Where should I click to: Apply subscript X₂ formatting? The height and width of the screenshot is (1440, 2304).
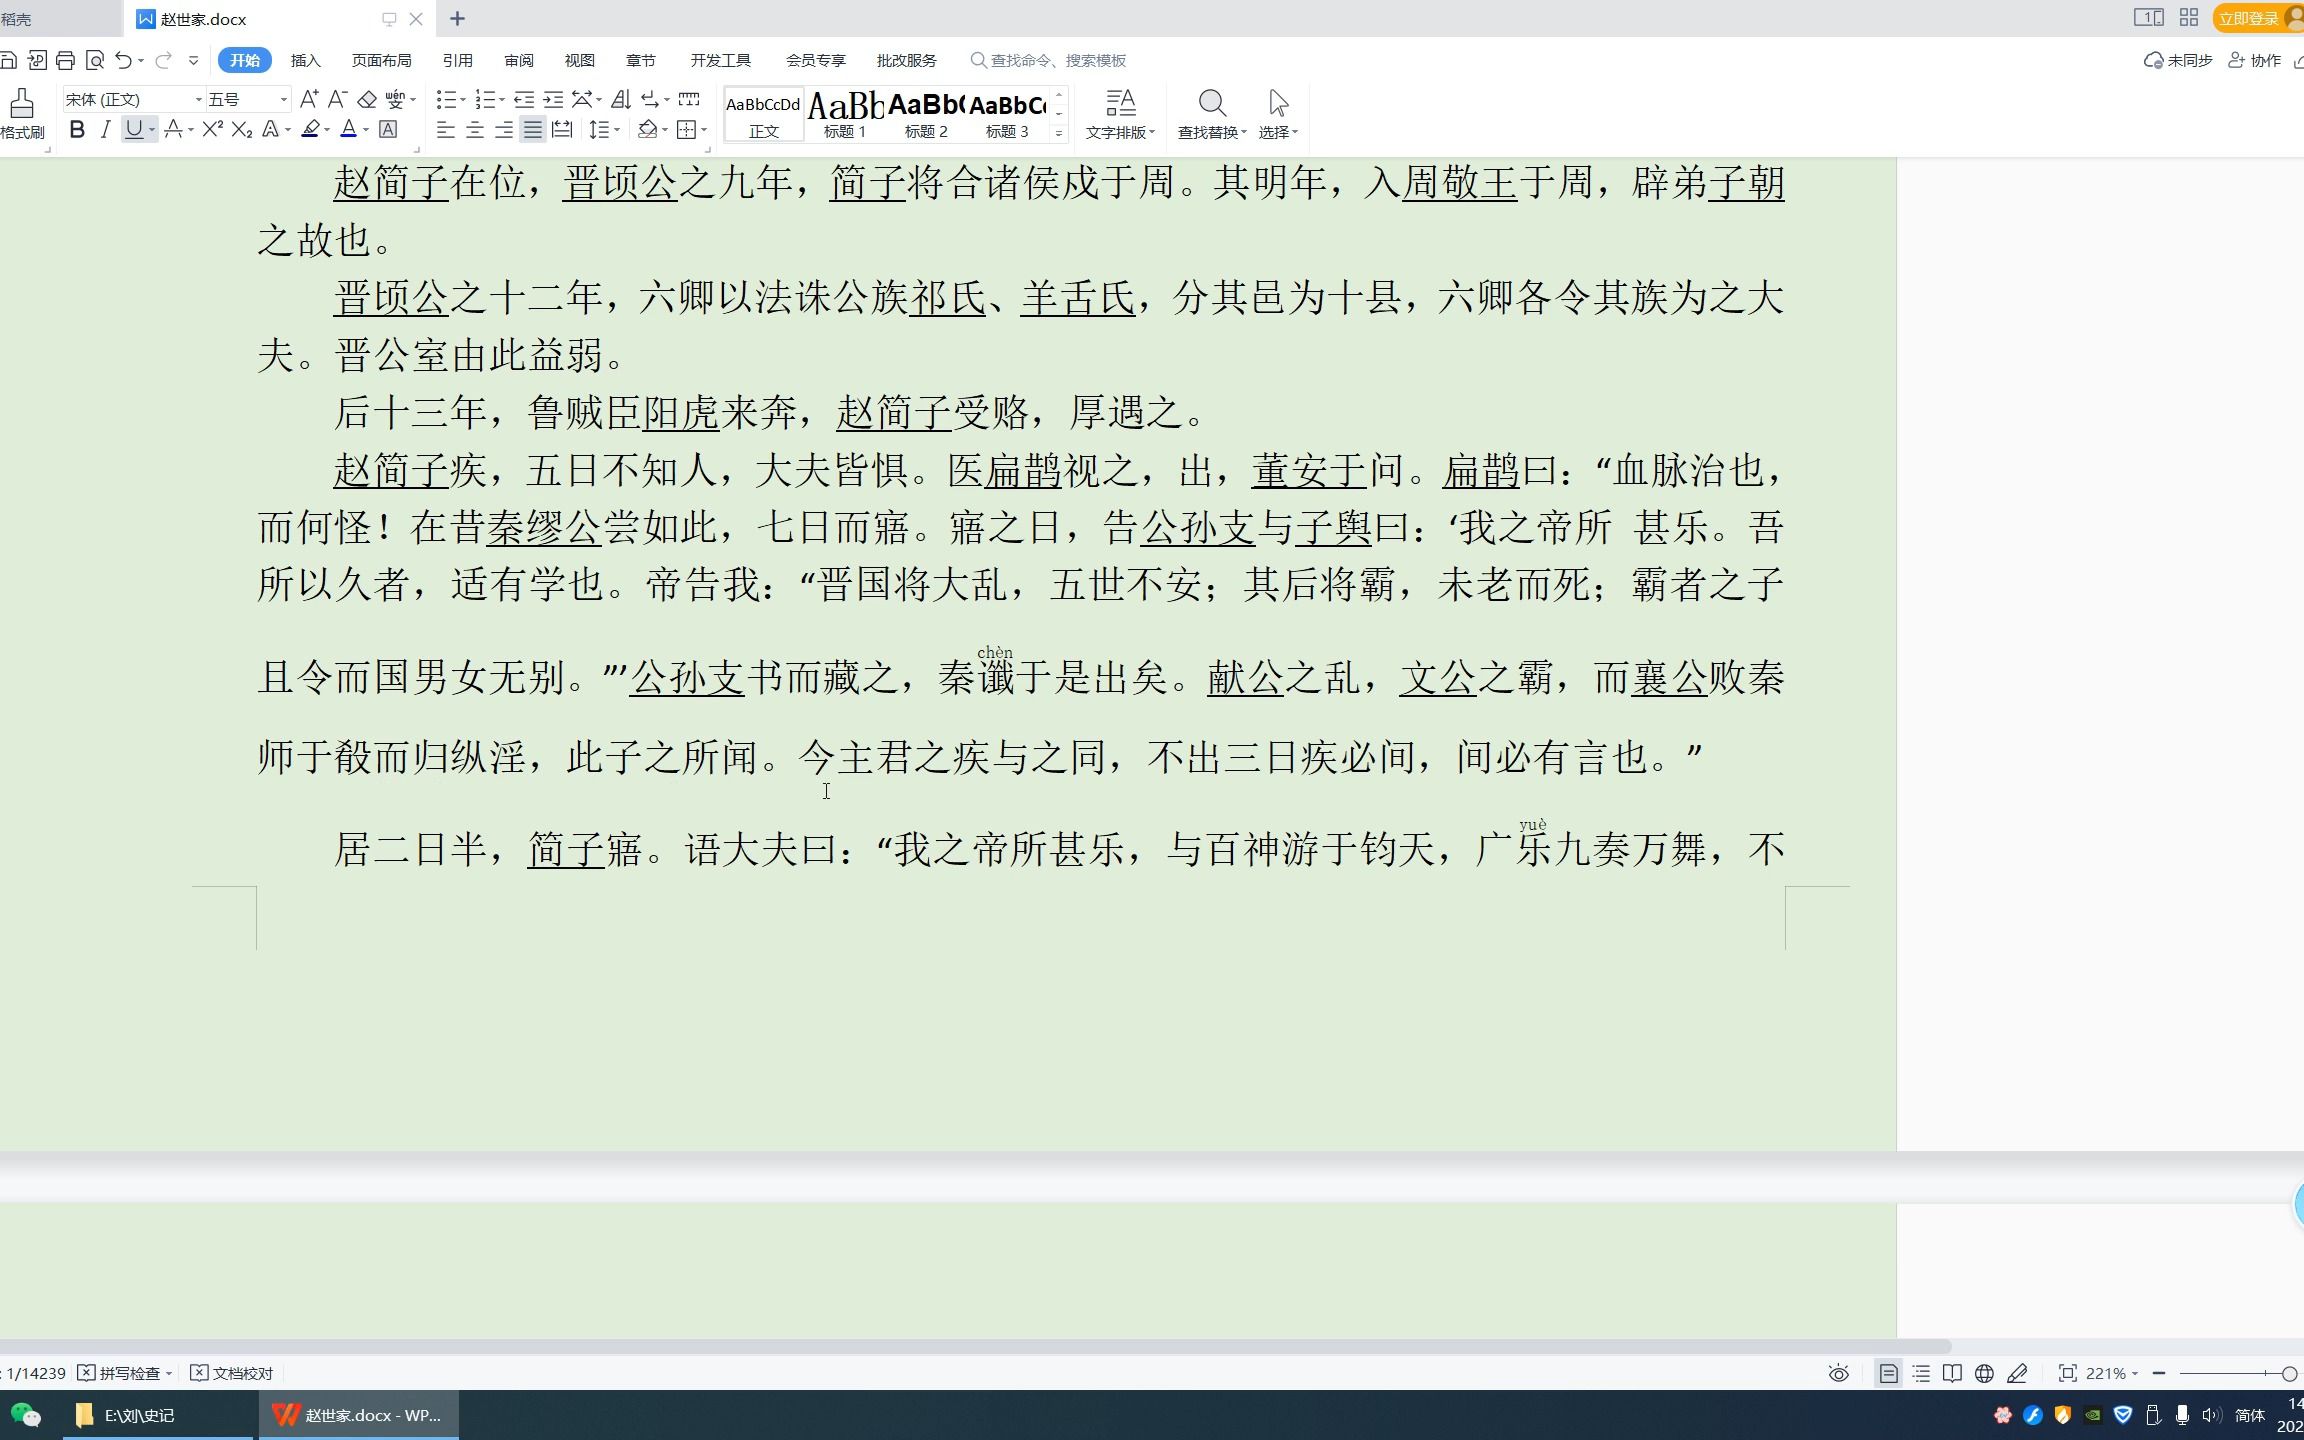click(x=241, y=129)
